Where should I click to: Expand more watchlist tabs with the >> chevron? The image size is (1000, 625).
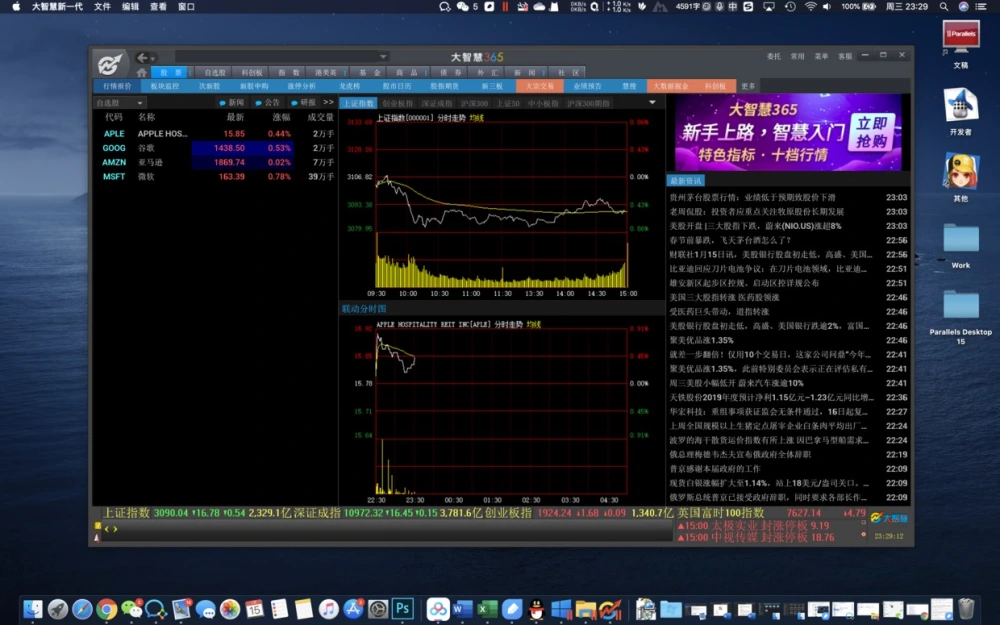328,102
